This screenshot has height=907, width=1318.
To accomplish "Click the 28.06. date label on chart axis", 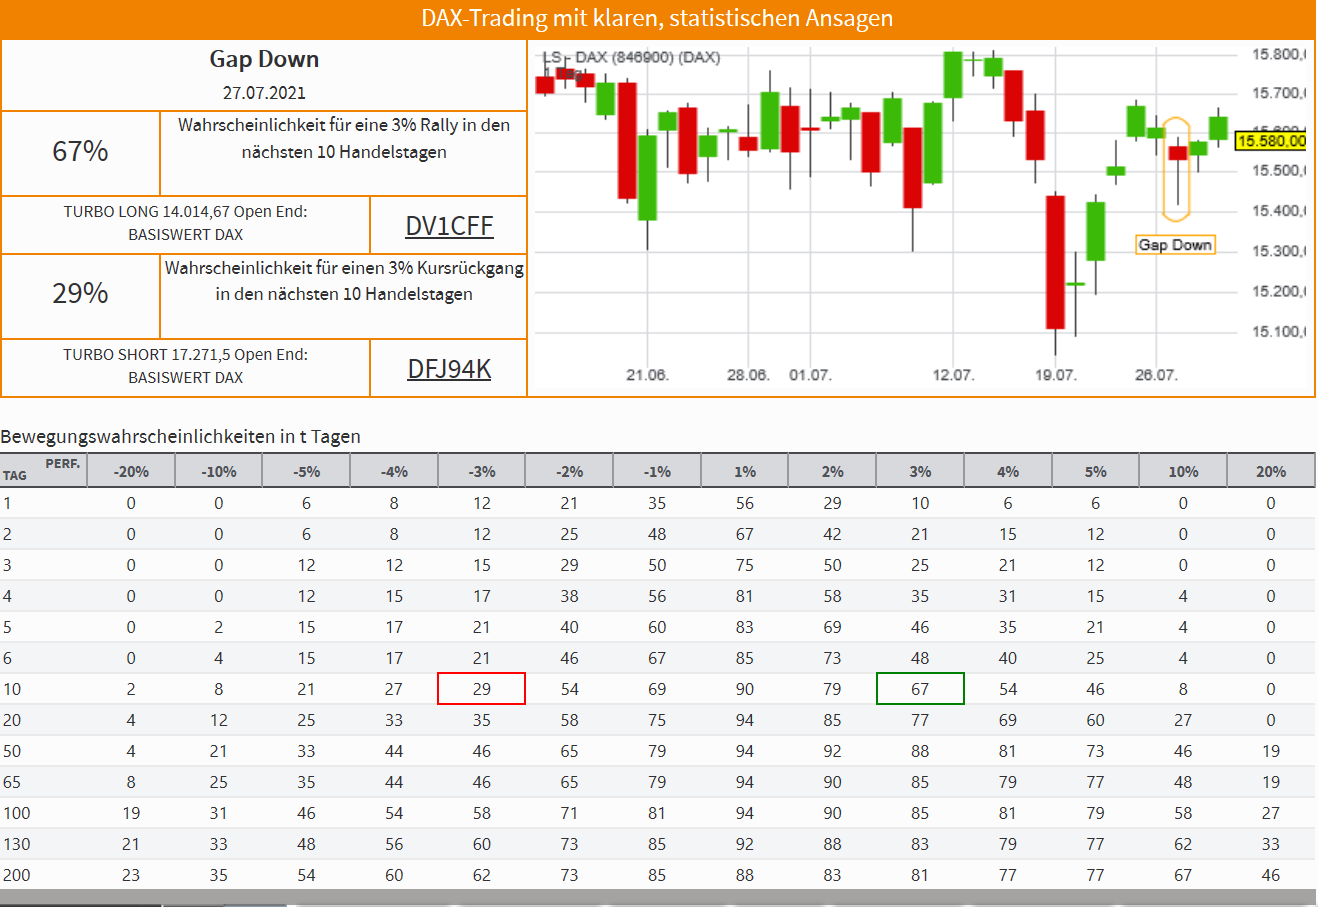I will (748, 375).
